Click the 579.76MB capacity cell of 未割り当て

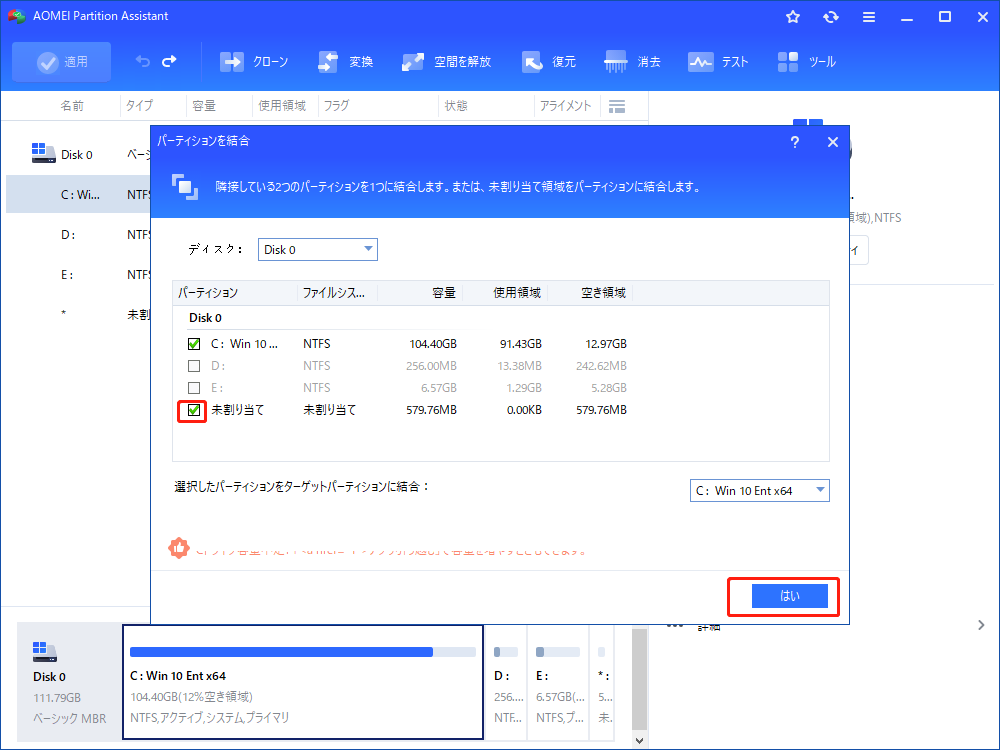[431, 410]
